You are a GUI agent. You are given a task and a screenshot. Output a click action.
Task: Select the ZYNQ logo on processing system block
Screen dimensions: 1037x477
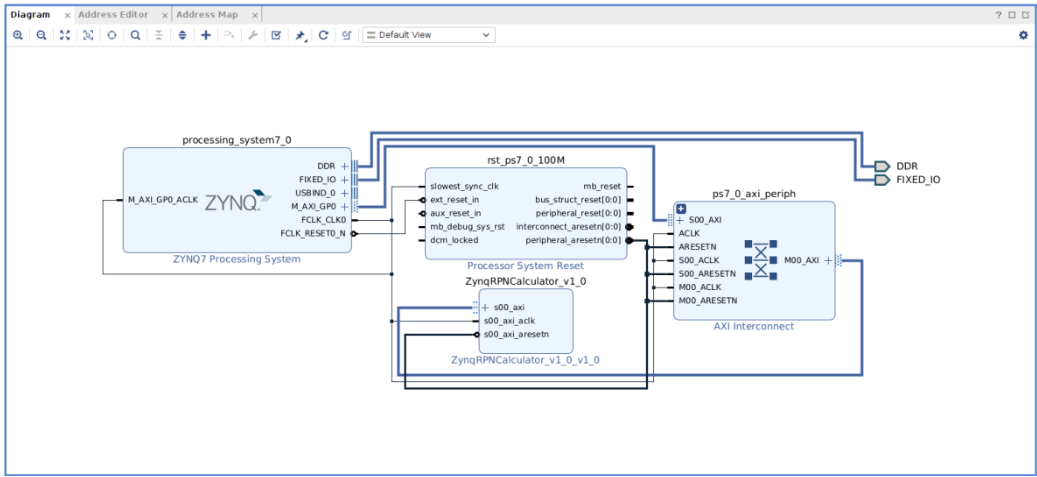click(x=238, y=201)
